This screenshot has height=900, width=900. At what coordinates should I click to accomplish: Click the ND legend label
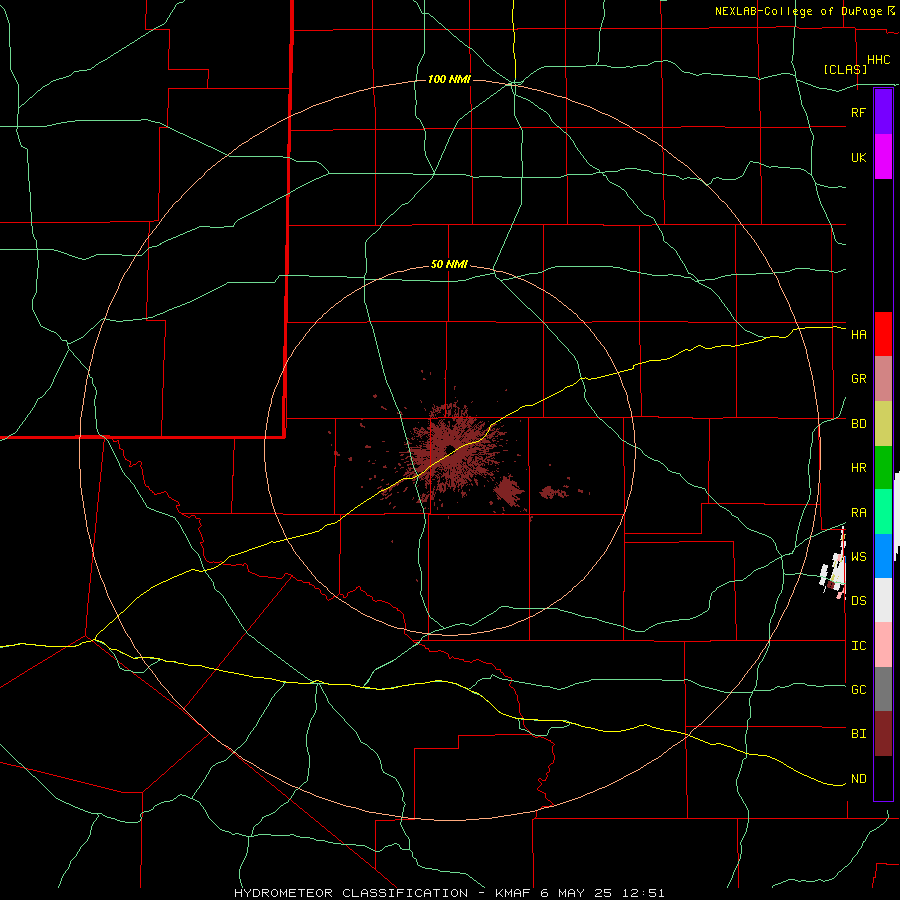(858, 779)
